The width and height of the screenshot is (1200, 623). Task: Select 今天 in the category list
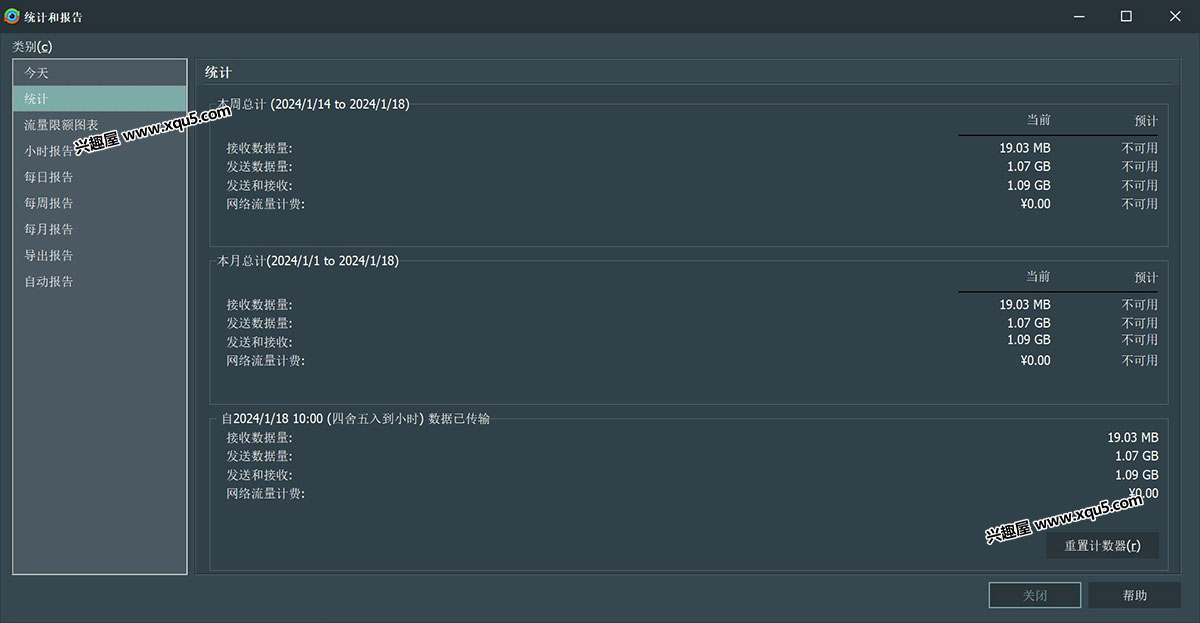37,73
